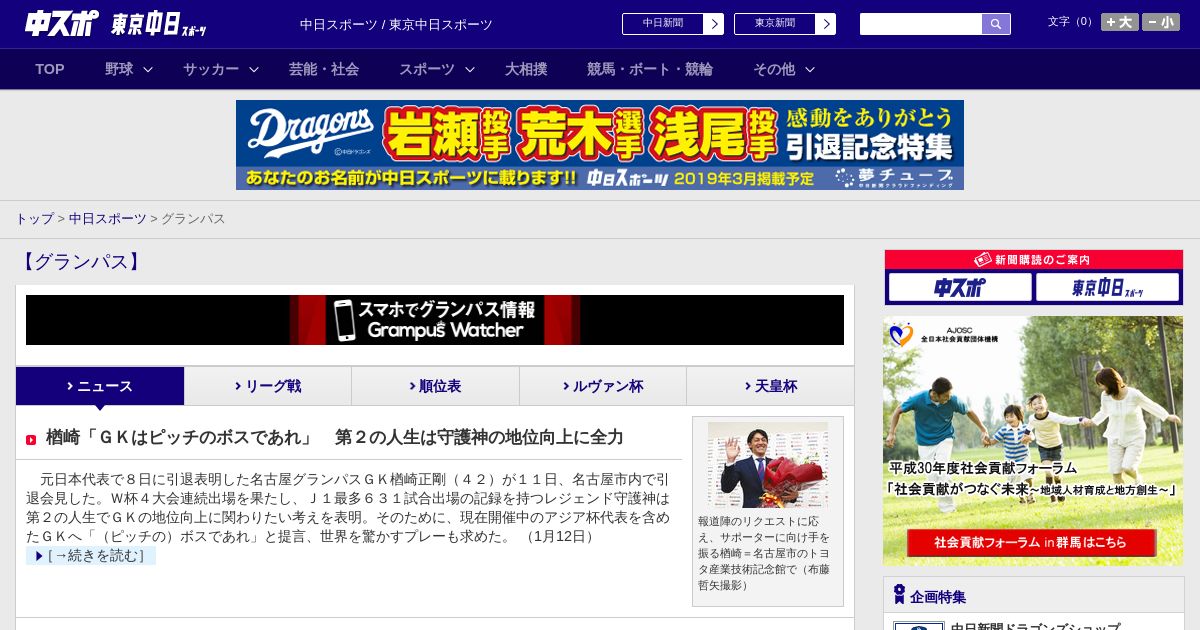This screenshot has width=1200, height=630.
Task: Click 社会貢献フォーラム in 群馬はこちら button
Action: (1031, 542)
